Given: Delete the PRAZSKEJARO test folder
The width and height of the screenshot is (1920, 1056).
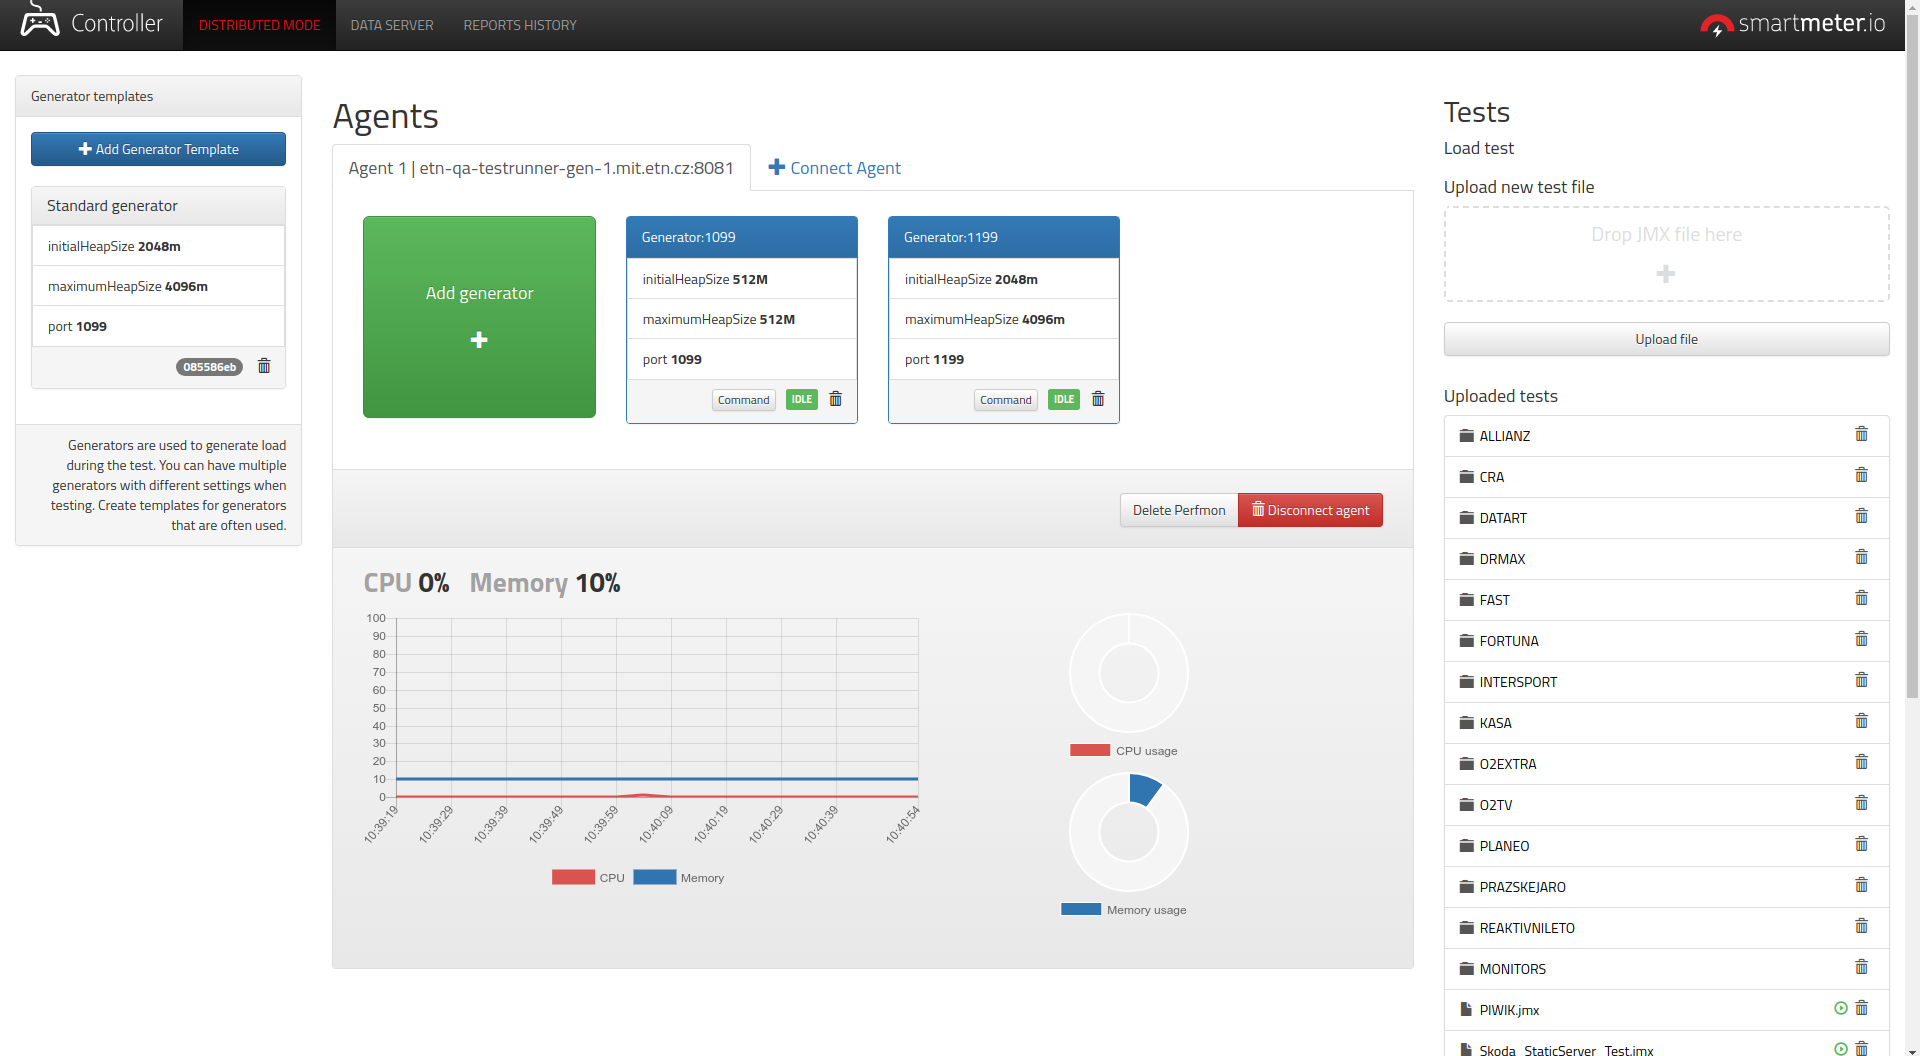Looking at the screenshot, I should click(x=1861, y=885).
